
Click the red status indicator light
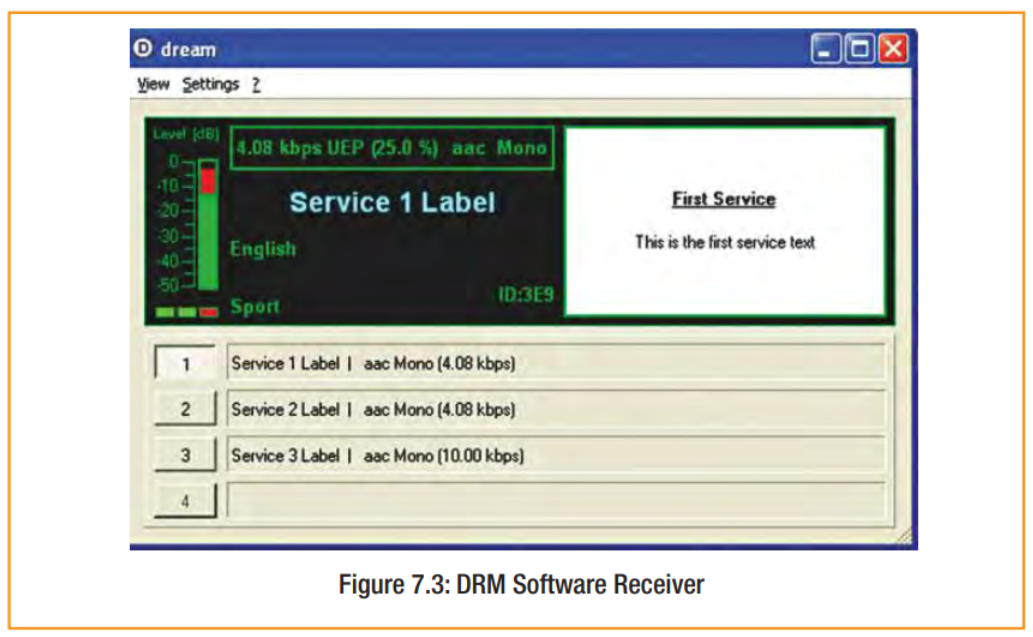(209, 312)
